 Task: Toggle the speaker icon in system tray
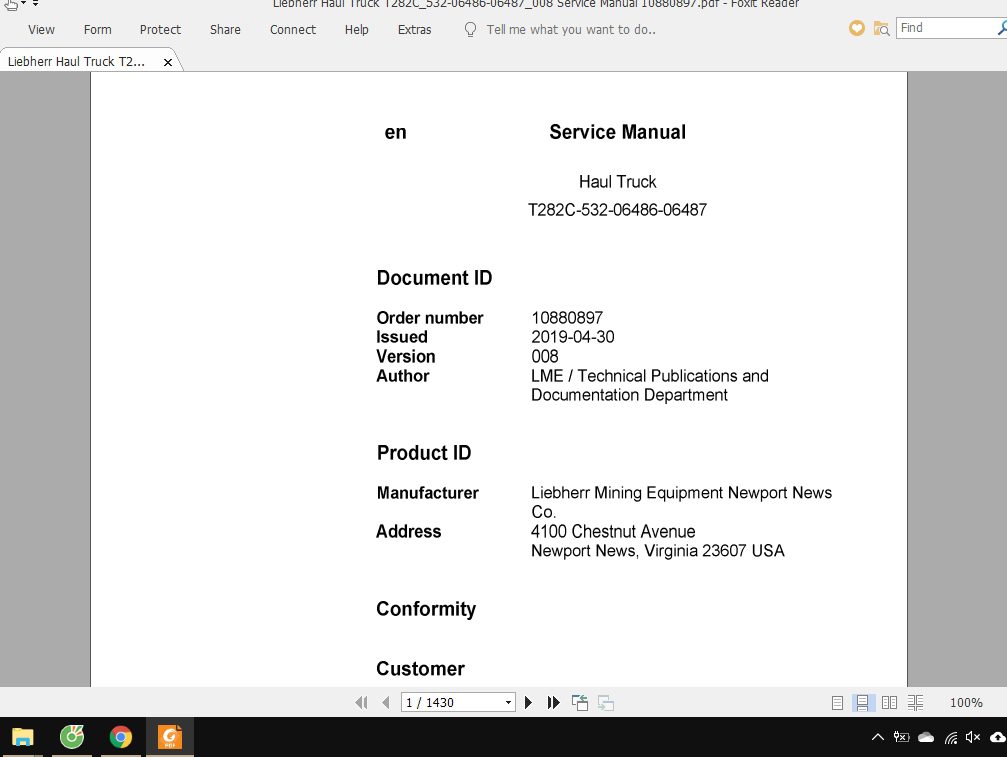[x=973, y=737]
